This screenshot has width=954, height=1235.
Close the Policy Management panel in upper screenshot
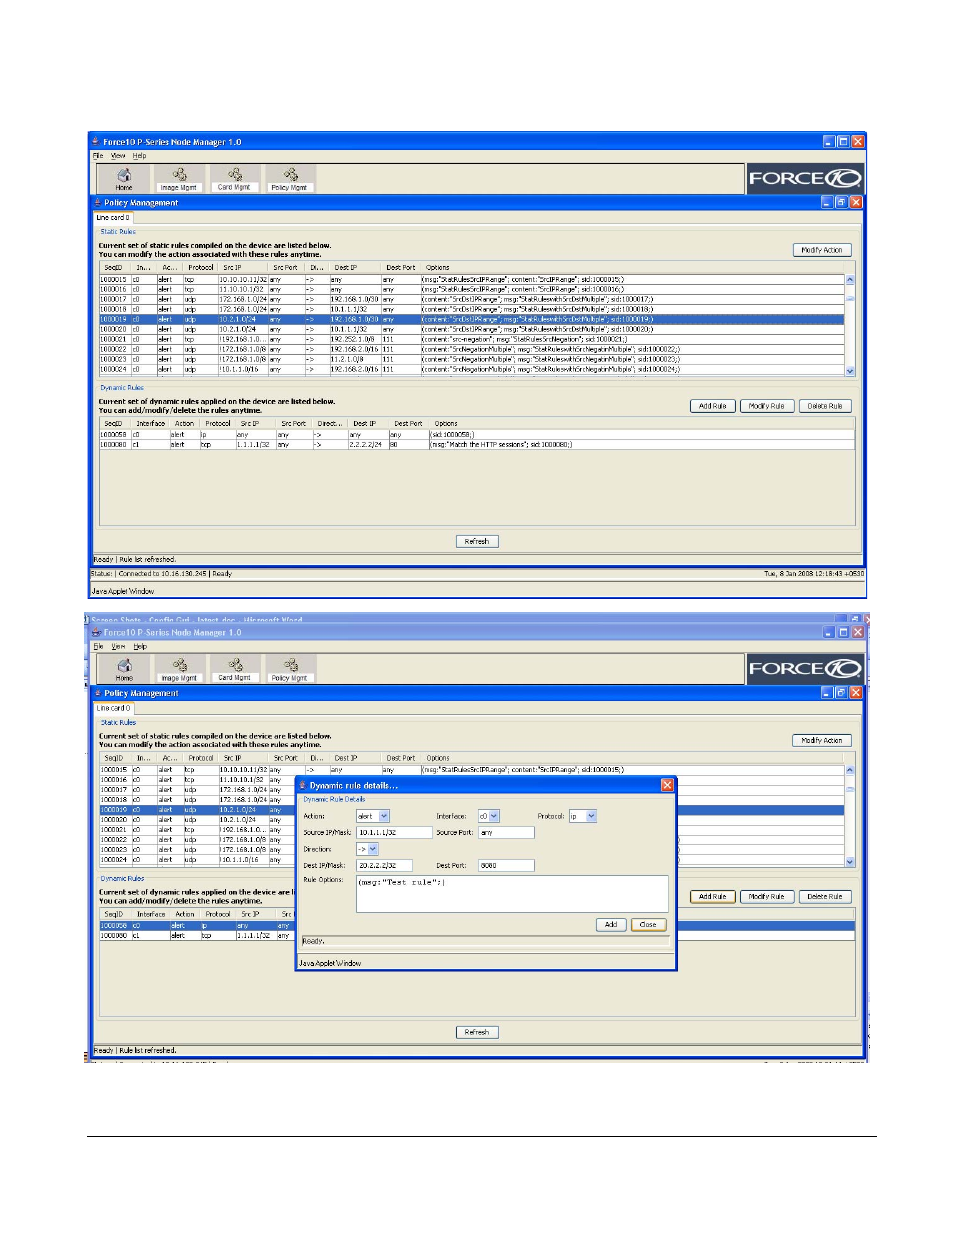click(856, 202)
